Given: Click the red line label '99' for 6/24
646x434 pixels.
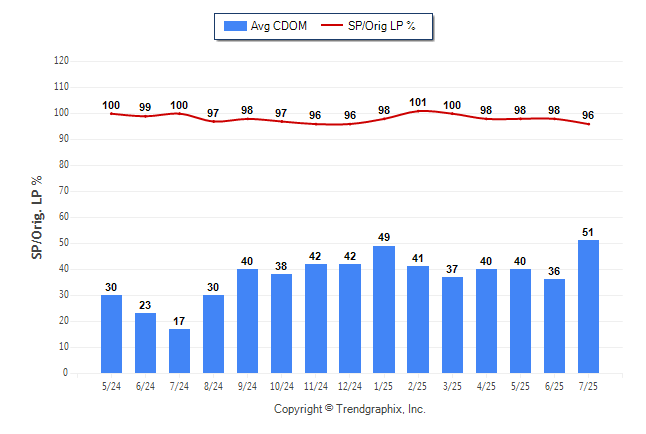Looking at the screenshot, I should click(x=145, y=107).
